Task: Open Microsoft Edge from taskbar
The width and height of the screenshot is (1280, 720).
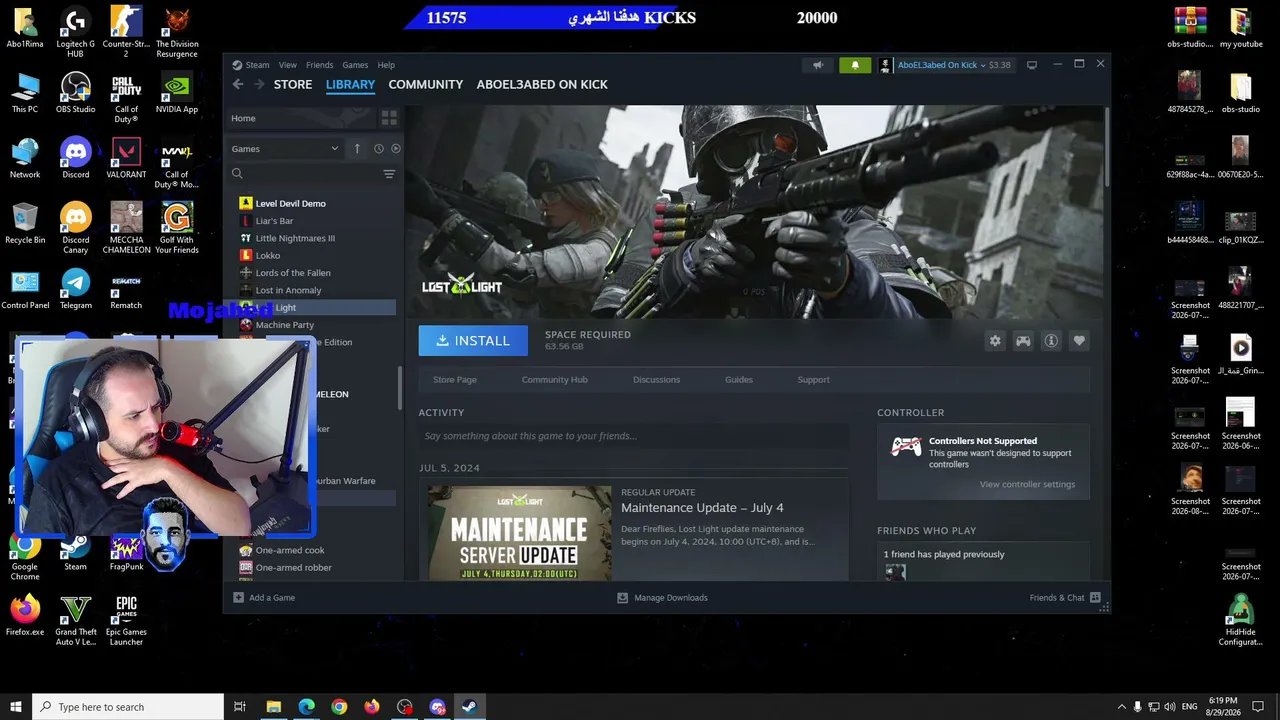Action: pos(306,707)
